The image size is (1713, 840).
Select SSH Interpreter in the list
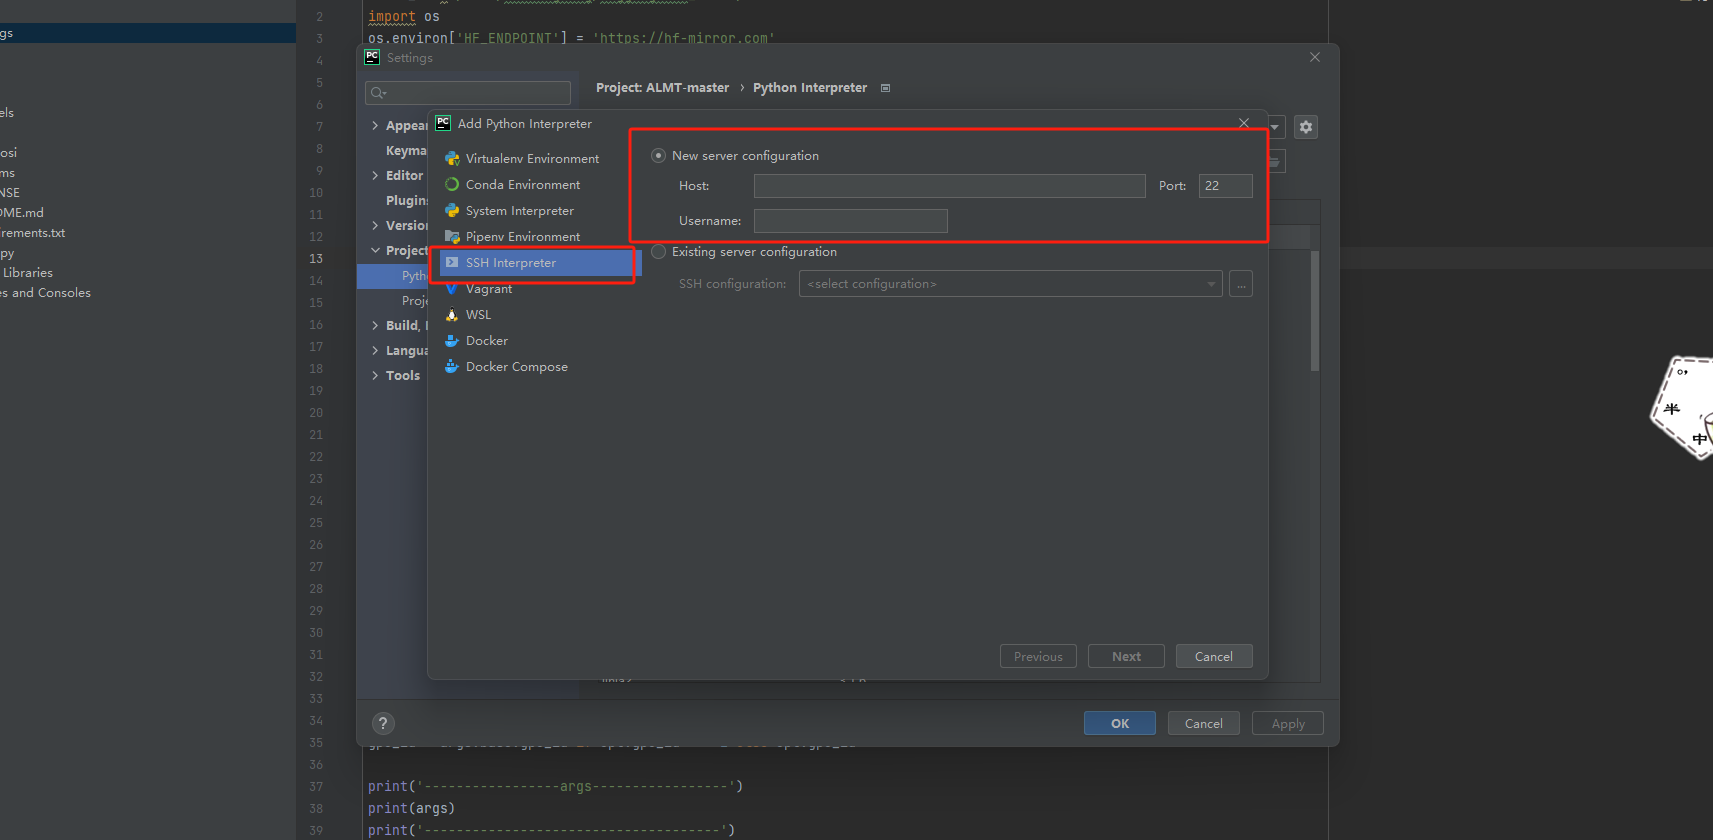535,263
